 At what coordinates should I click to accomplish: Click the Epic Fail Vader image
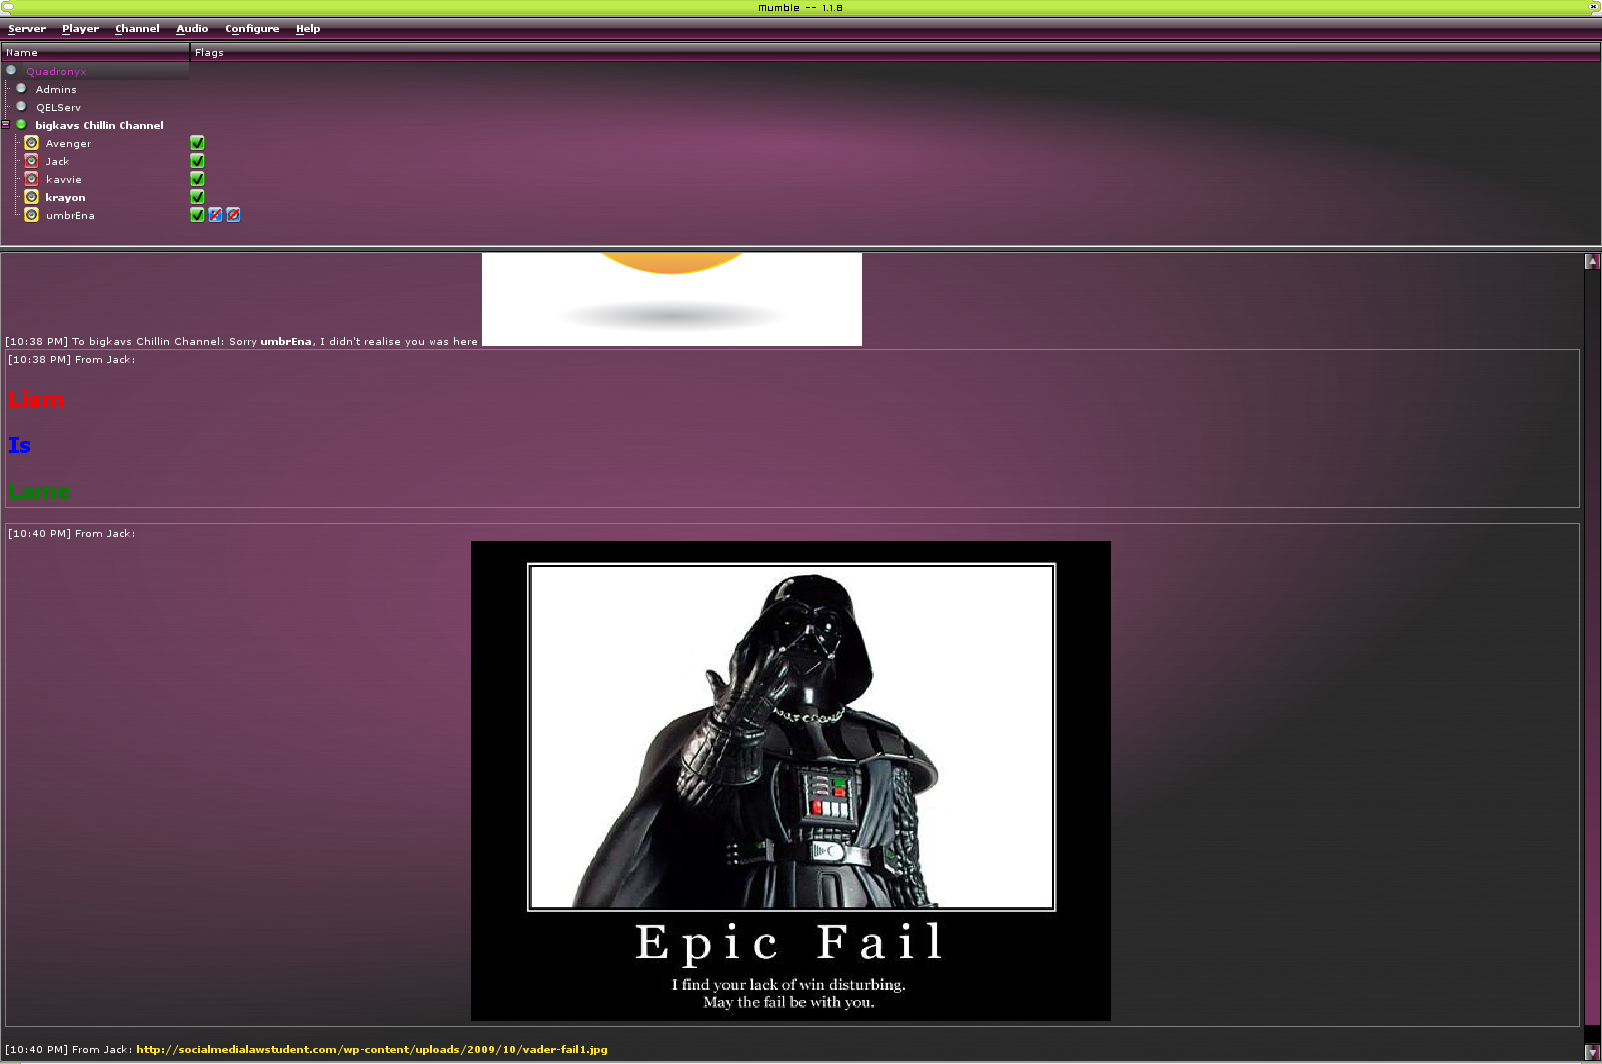click(x=790, y=780)
